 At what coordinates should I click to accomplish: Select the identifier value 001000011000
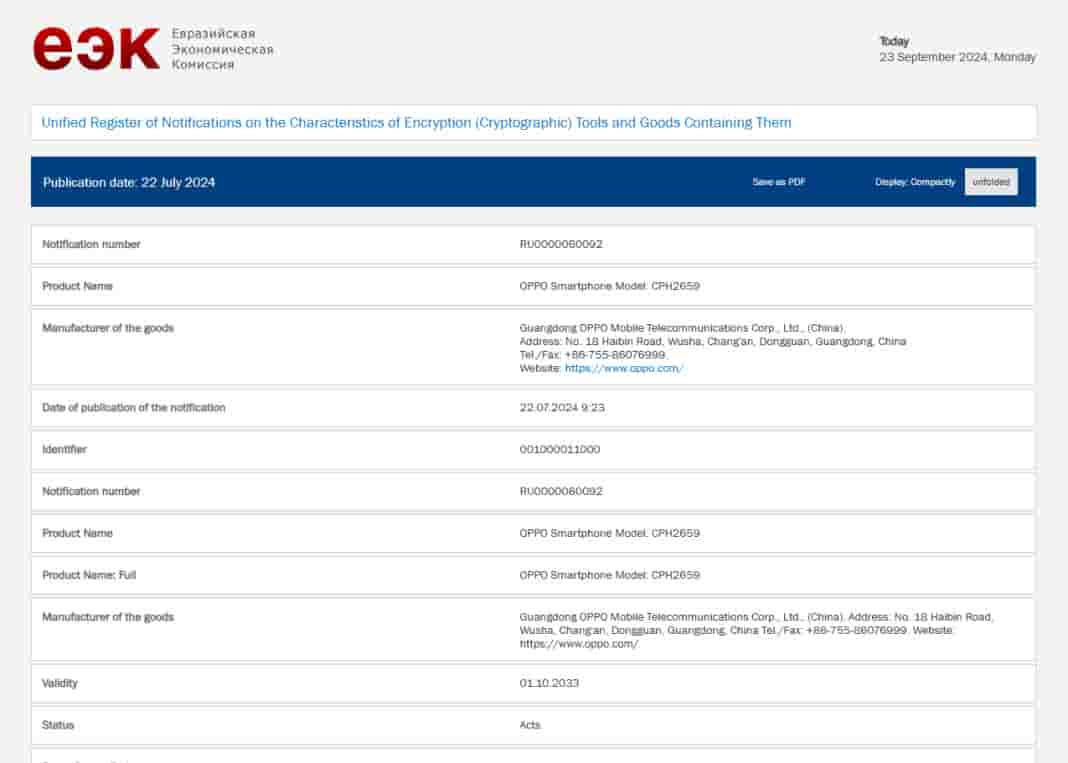559,450
